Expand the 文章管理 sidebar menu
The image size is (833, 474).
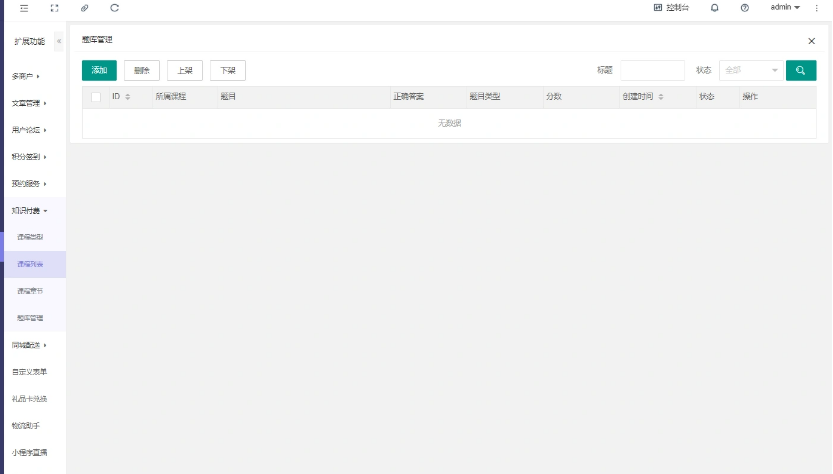pyautogui.click(x=29, y=103)
